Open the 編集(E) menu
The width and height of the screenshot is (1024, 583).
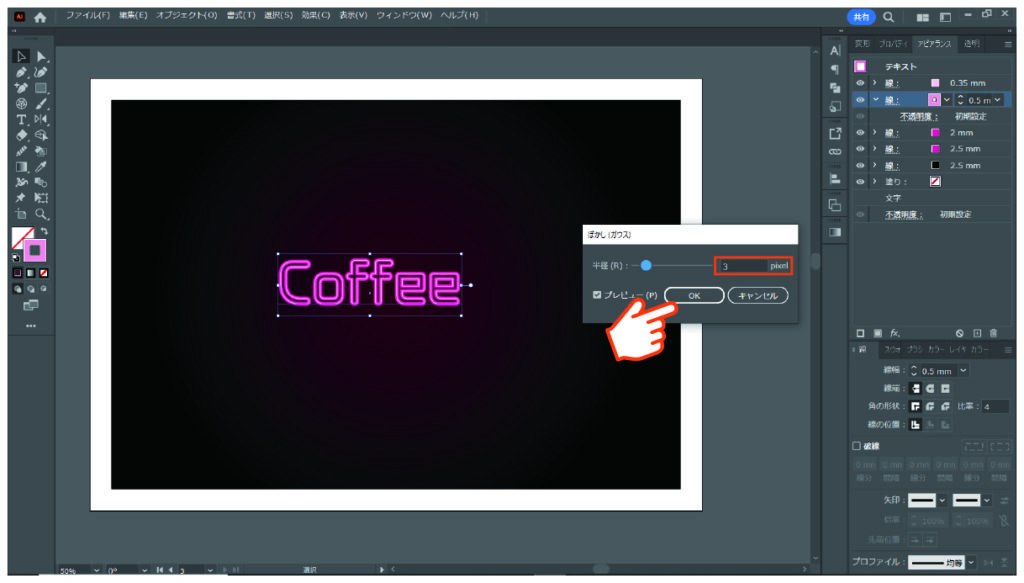point(133,15)
